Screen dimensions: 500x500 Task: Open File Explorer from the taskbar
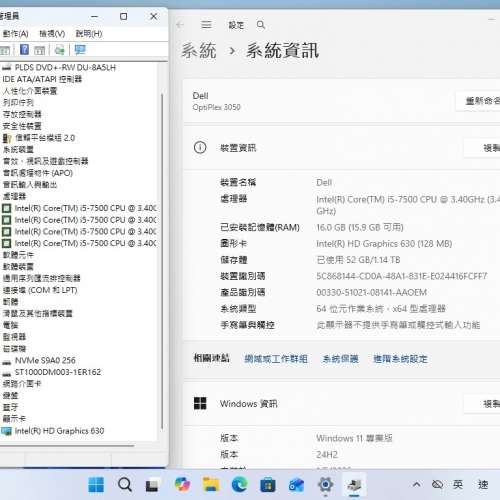coord(211,484)
